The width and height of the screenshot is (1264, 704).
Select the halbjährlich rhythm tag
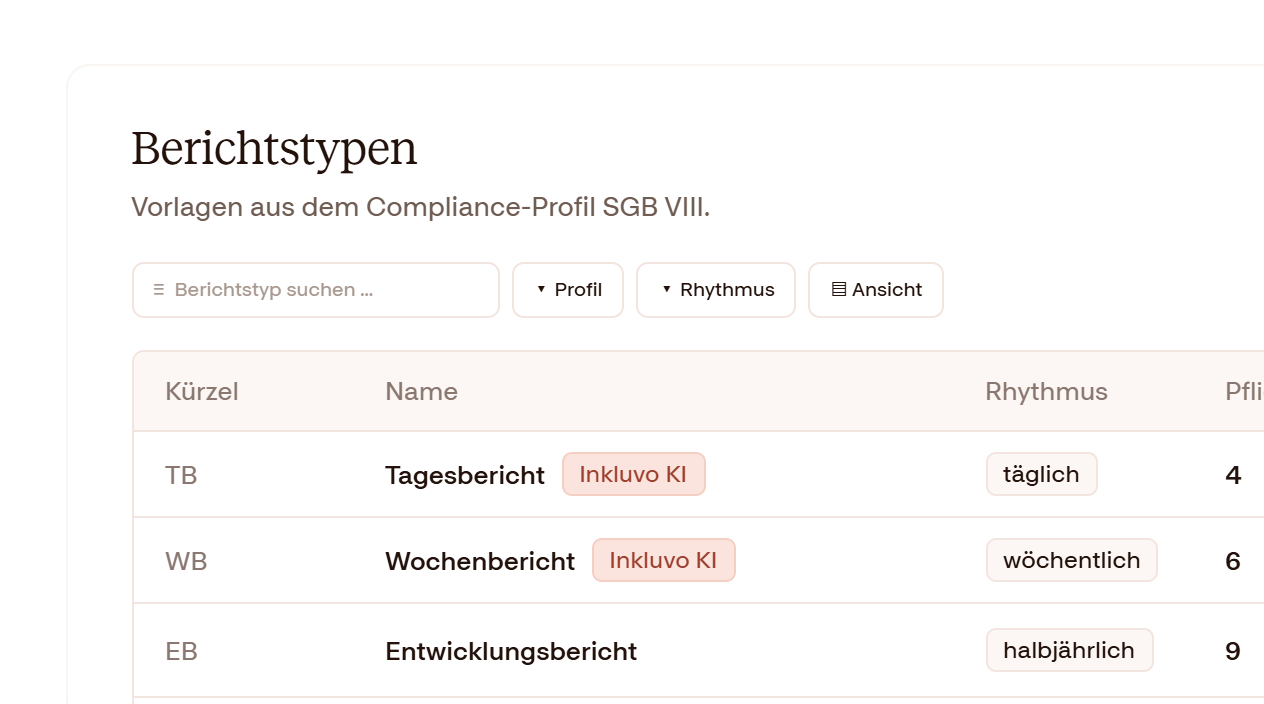1070,650
